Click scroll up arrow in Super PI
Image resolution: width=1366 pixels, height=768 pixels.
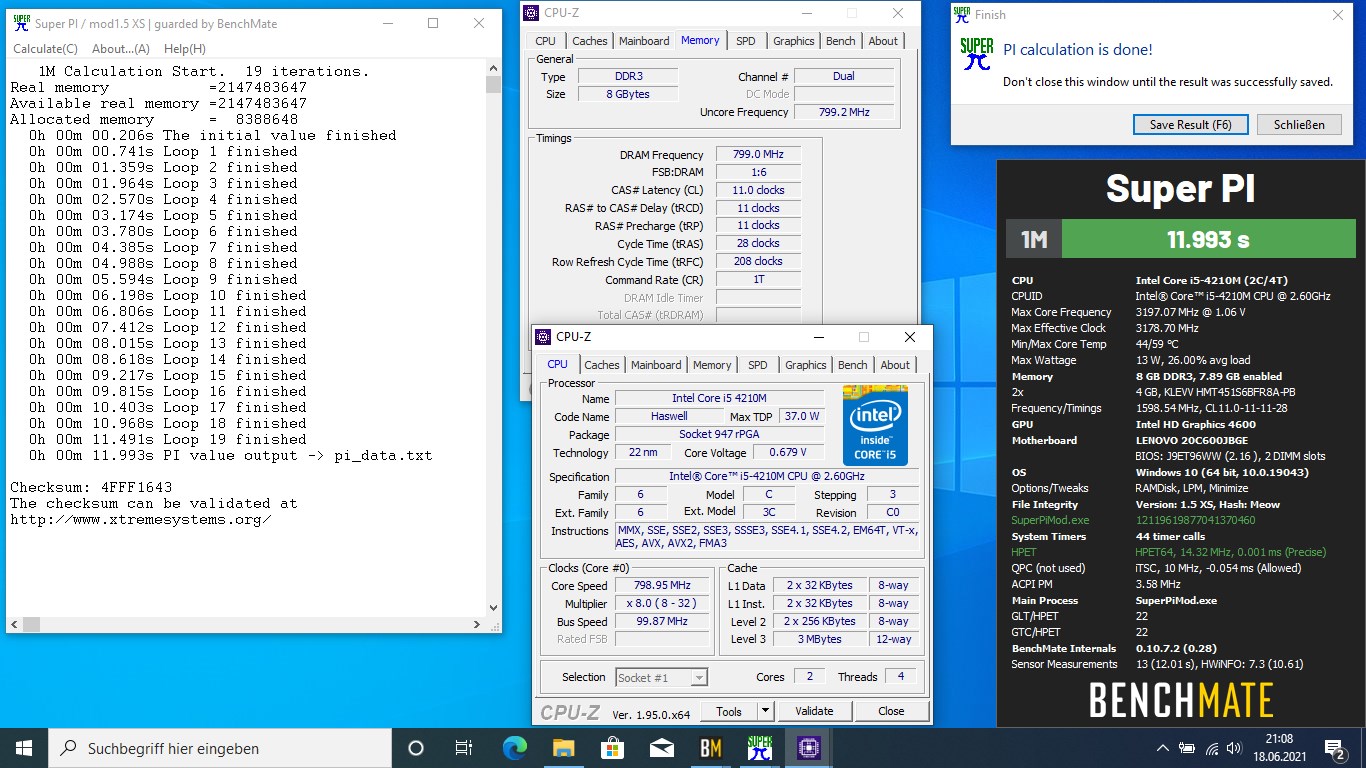tap(493, 68)
